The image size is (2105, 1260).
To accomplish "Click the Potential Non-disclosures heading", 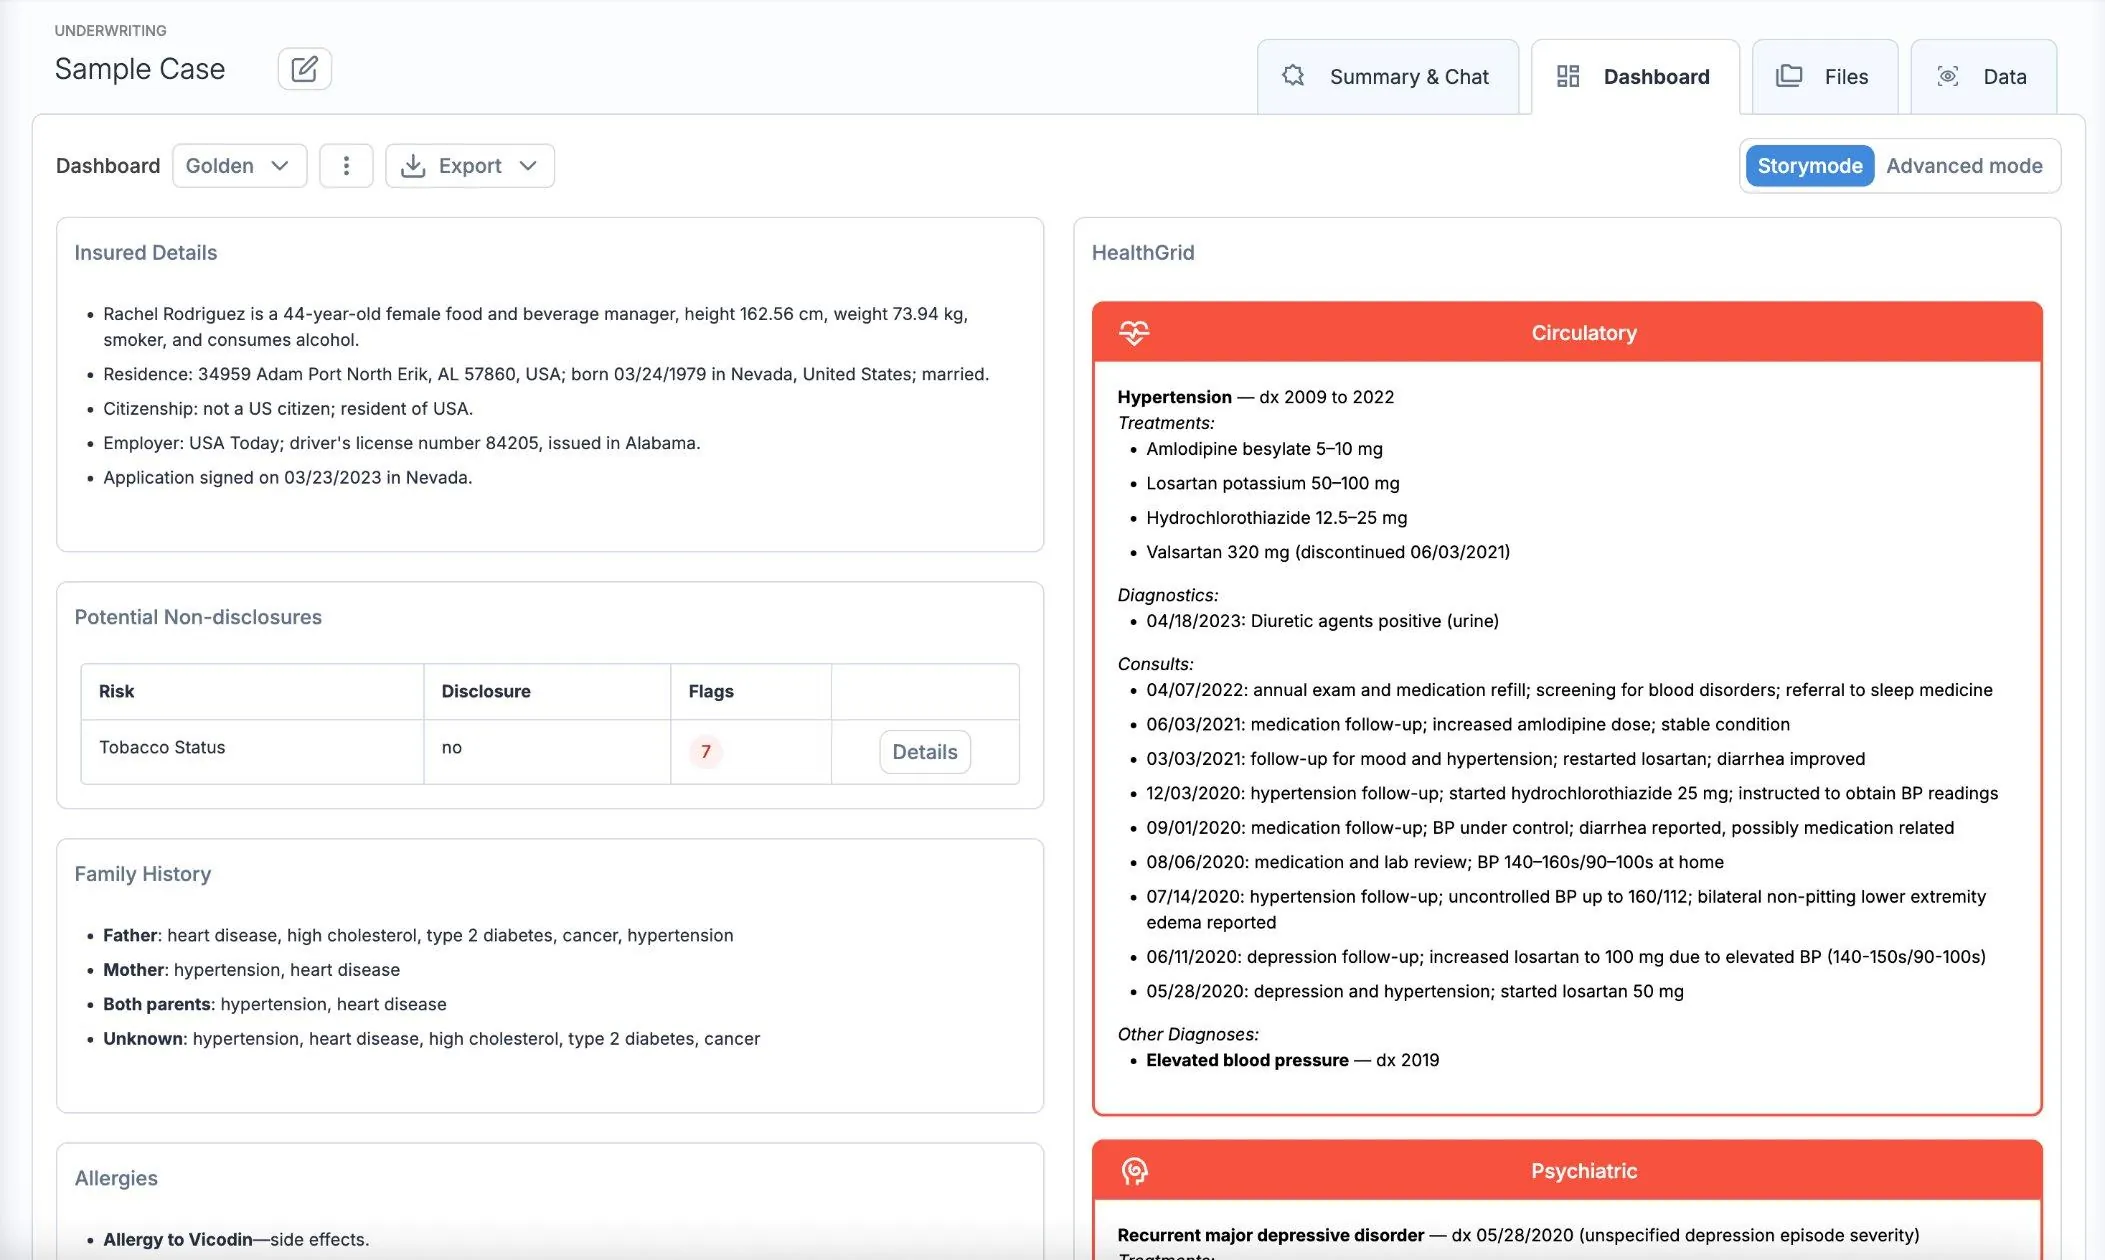I will pos(198,617).
